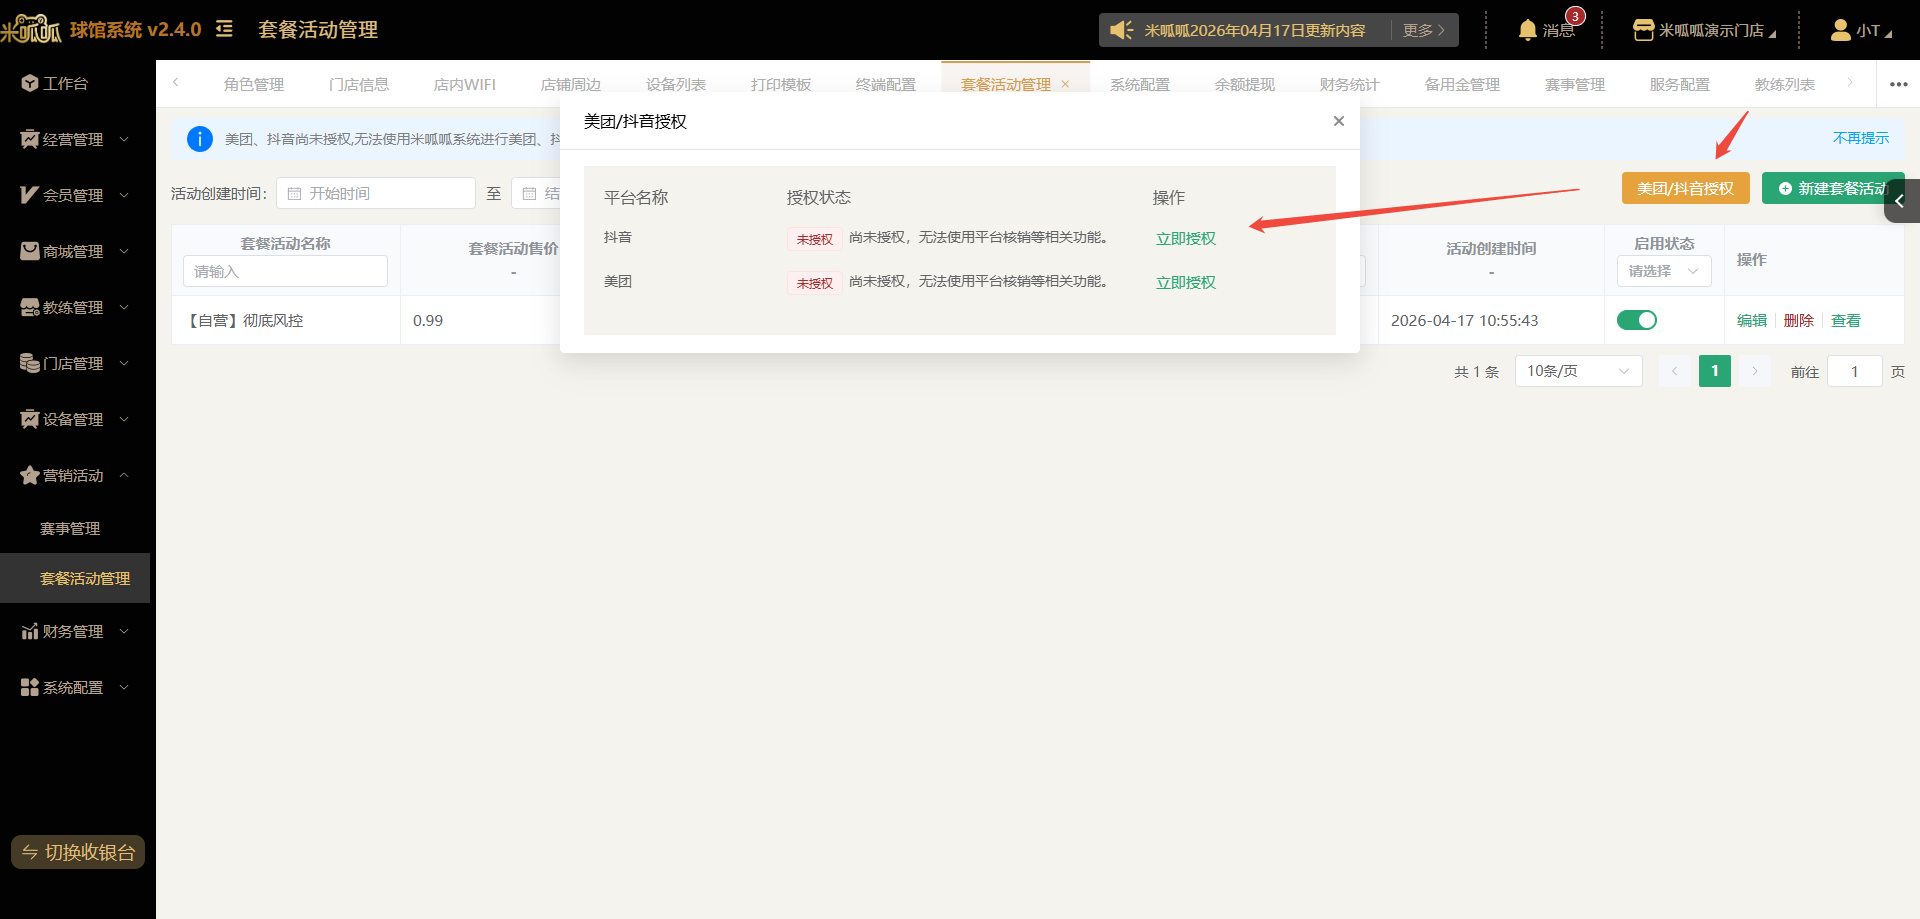
Task: Open the 10条/页 page size dropdown
Action: pyautogui.click(x=1579, y=371)
